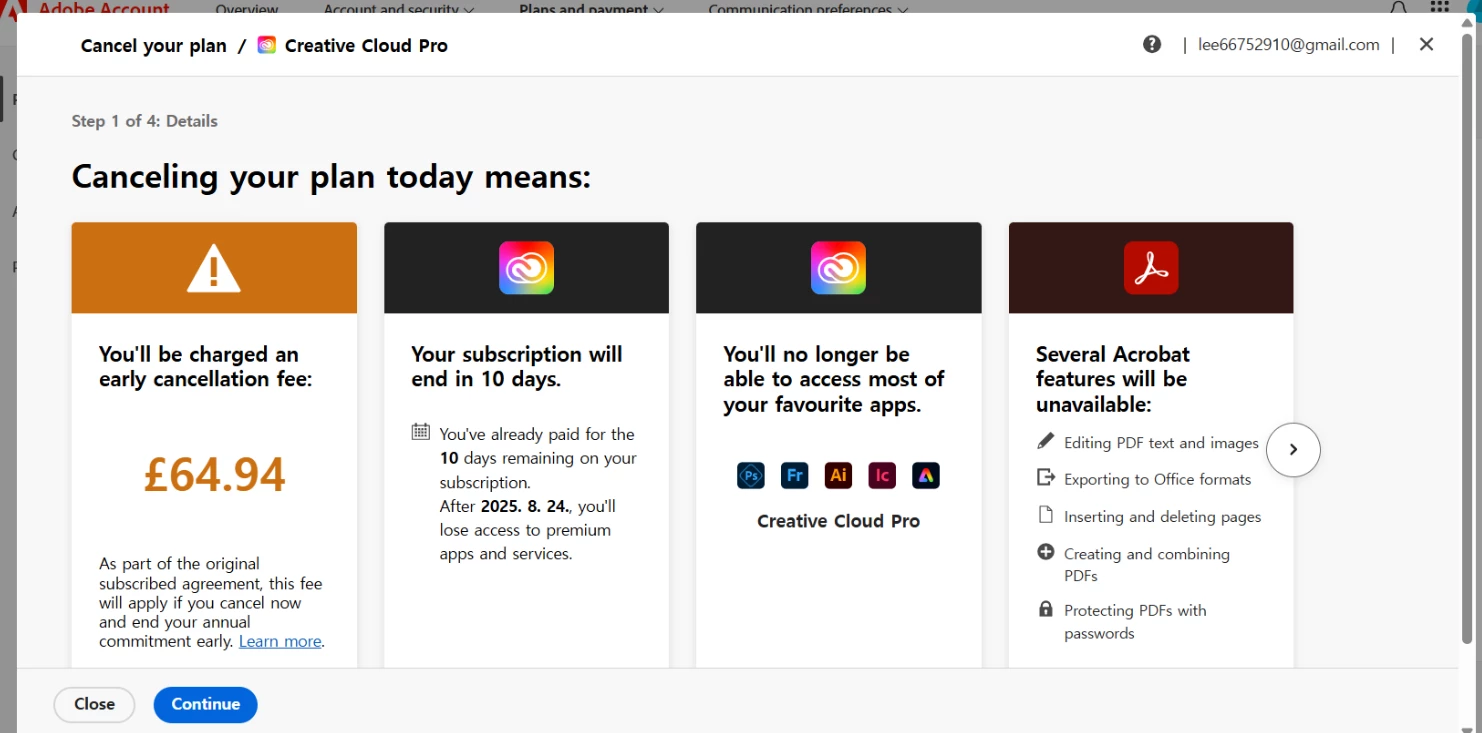The image size is (1482, 733).
Task: Click the warning triangle icon
Action: pos(214,268)
